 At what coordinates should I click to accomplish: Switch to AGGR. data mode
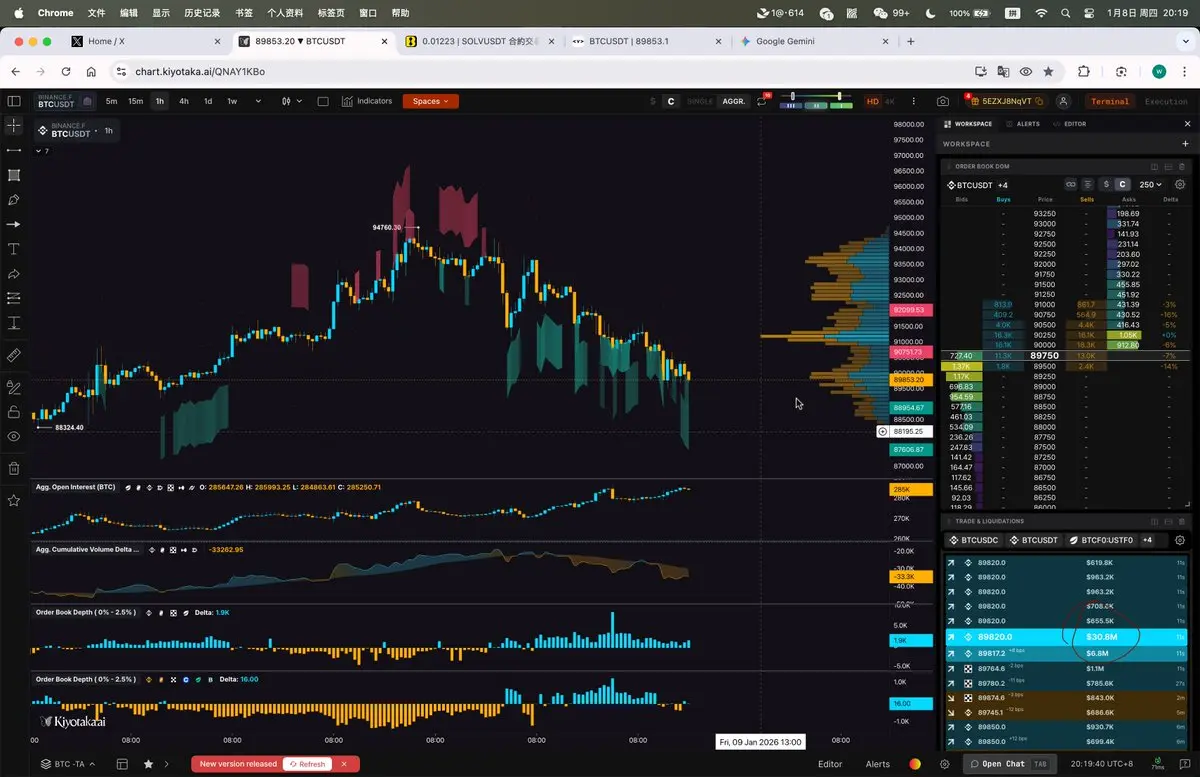coord(734,101)
